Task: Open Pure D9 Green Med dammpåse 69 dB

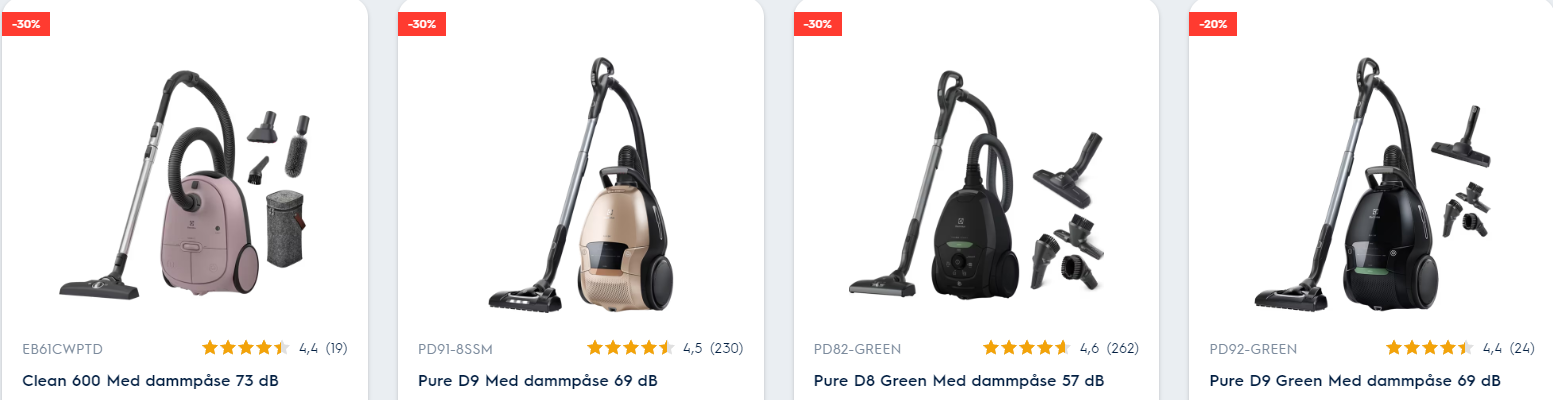Action: (x=1355, y=381)
